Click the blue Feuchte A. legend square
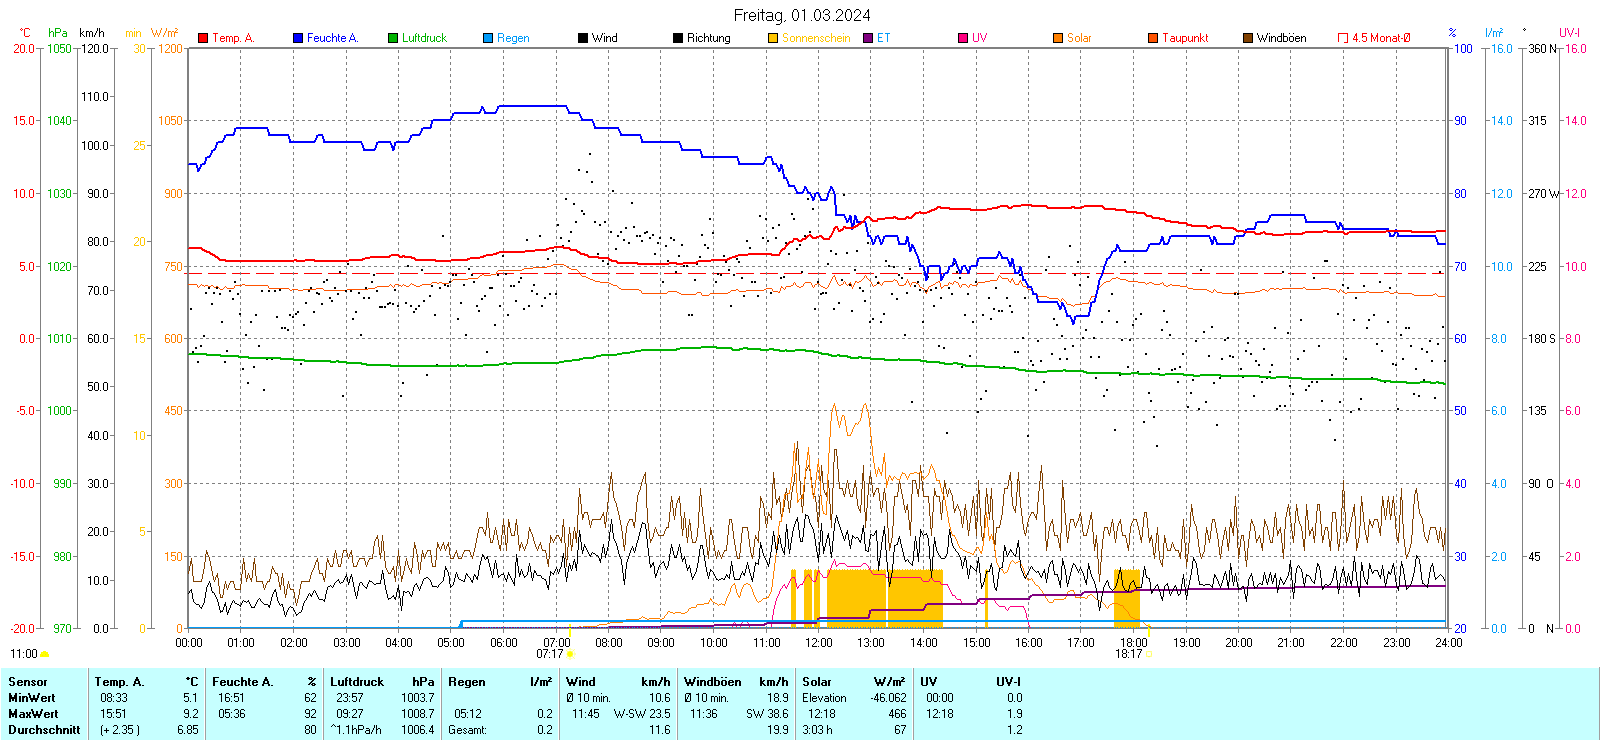Image resolution: width=1600 pixels, height=740 pixels. tap(298, 38)
